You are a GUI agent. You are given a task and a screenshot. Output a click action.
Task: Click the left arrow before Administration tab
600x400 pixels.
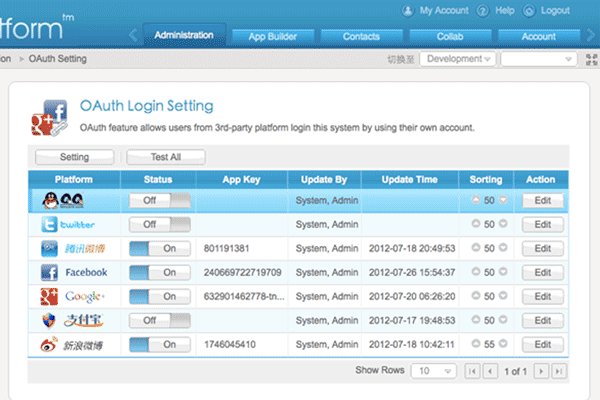coord(133,36)
